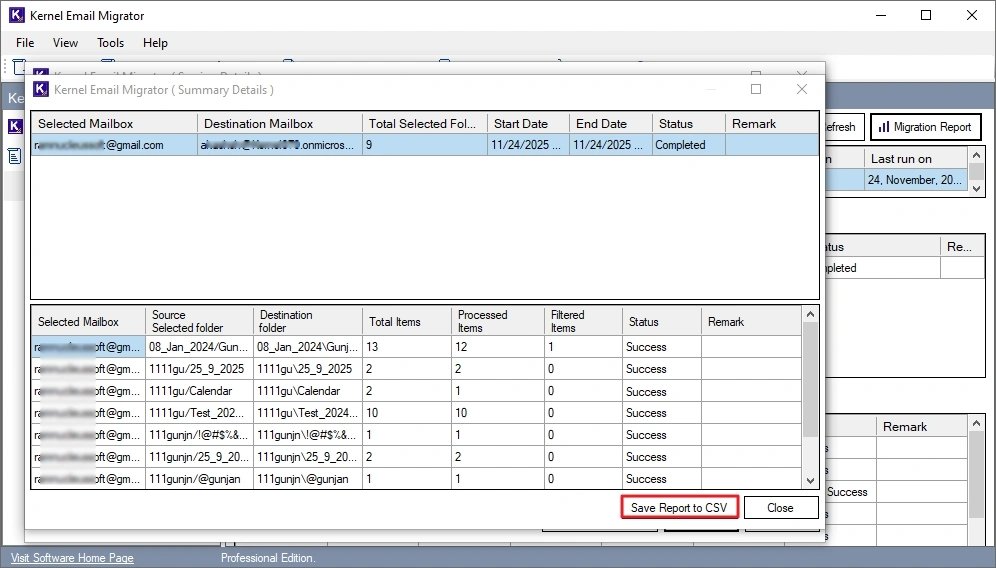Click destination cell 111gunjn\@gunjan

[x=308, y=479]
